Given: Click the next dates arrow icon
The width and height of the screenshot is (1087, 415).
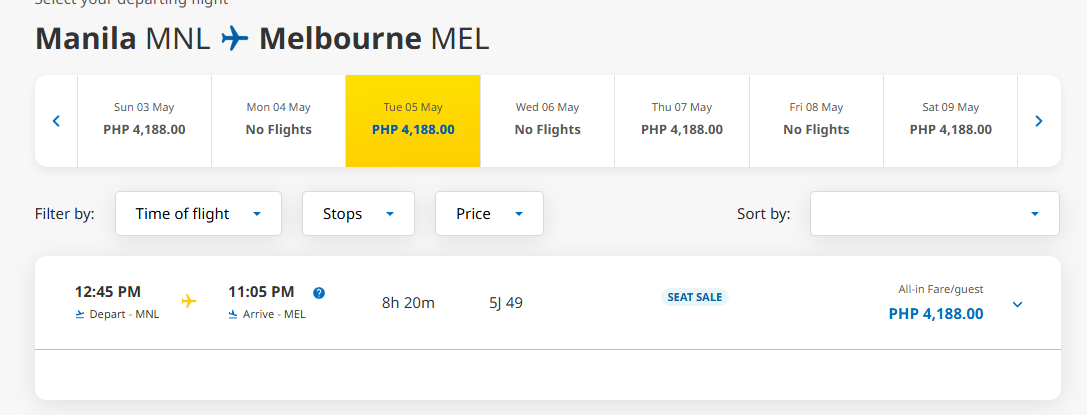Looking at the screenshot, I should point(1038,121).
